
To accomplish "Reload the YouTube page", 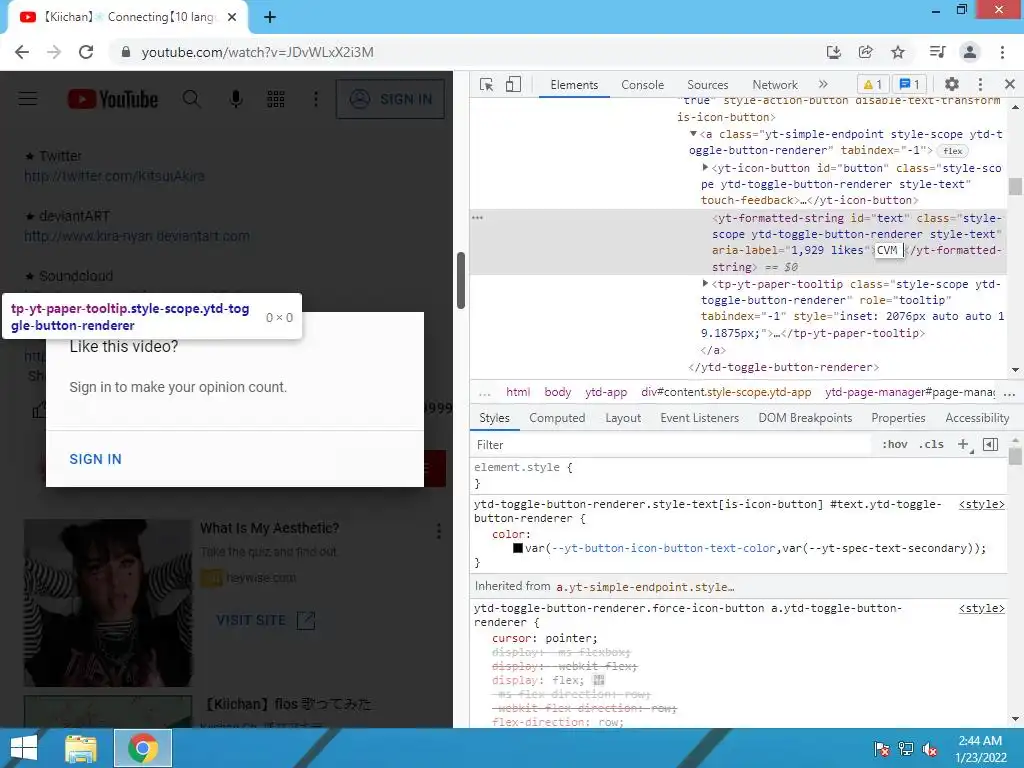I will click(86, 52).
